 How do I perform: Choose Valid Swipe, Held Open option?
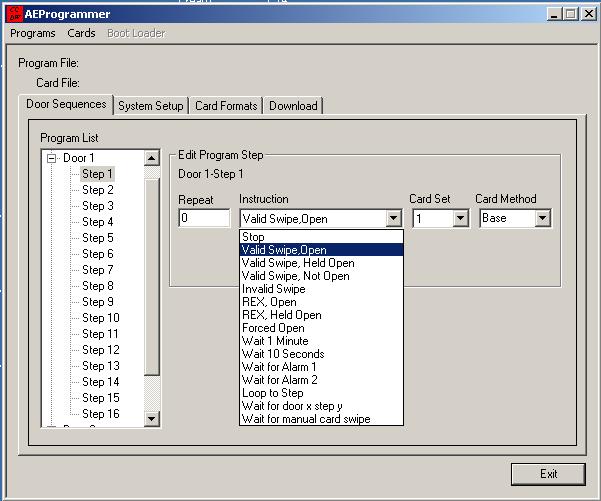point(321,263)
